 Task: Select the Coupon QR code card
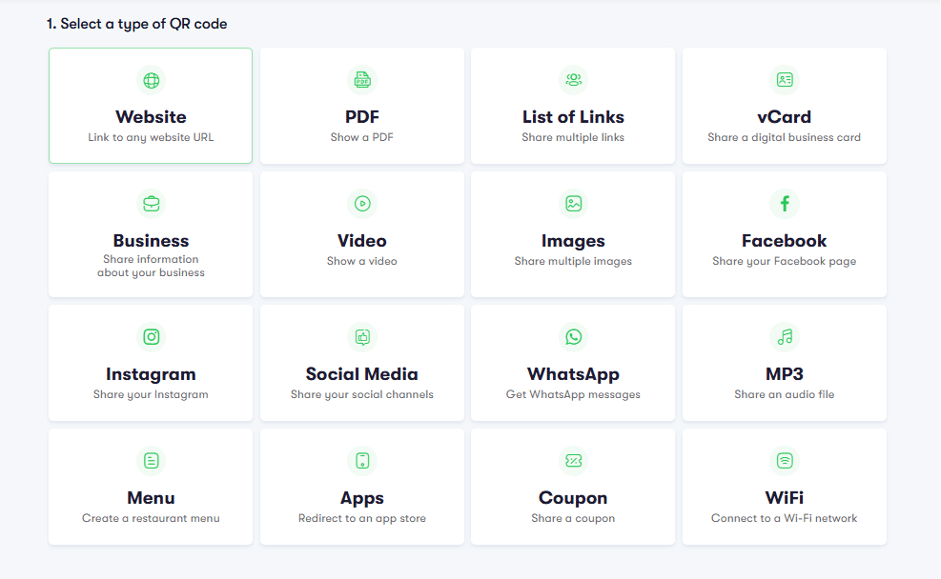pyautogui.click(x=573, y=487)
